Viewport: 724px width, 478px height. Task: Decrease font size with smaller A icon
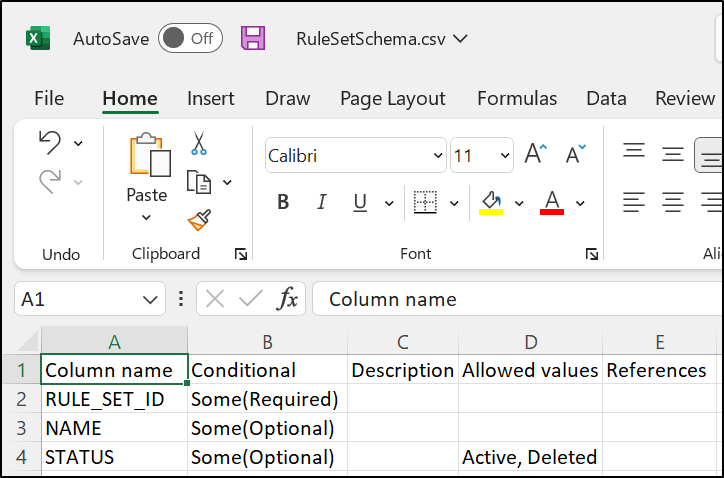pos(576,155)
